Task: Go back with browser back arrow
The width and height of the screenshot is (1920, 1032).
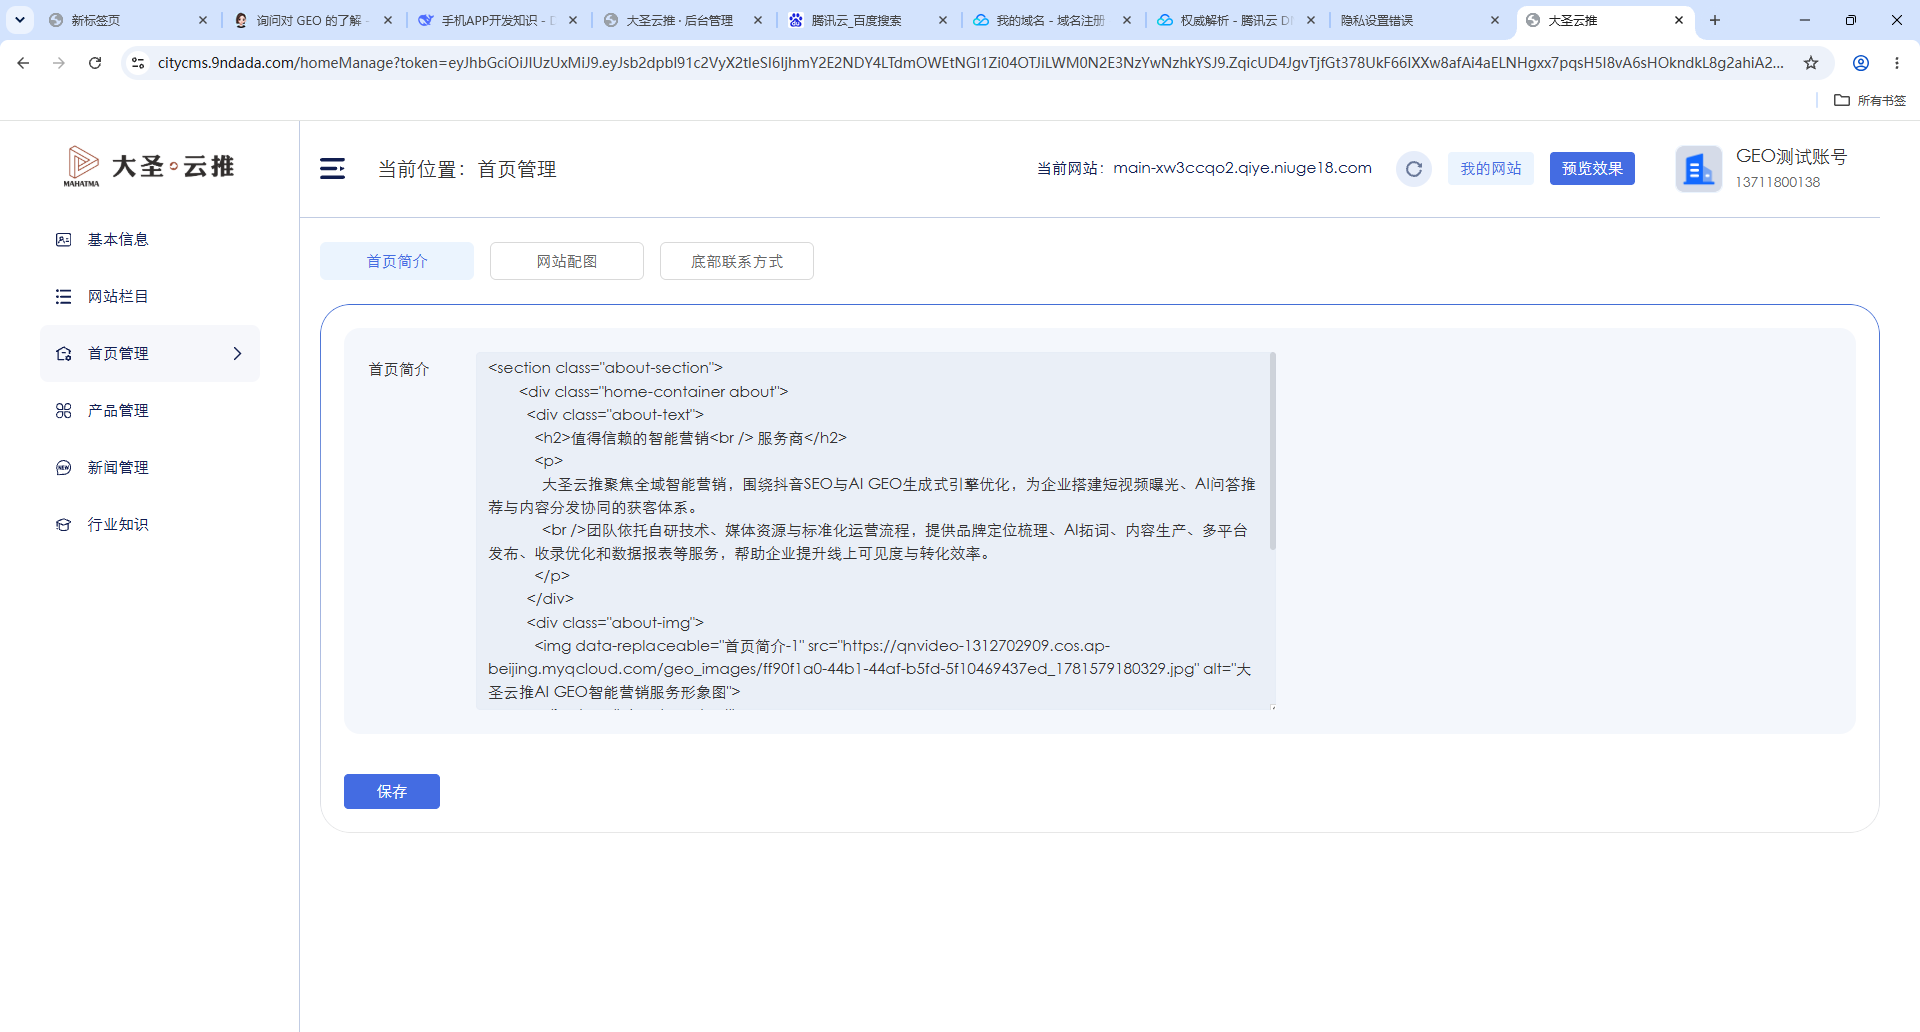Action: pos(23,63)
